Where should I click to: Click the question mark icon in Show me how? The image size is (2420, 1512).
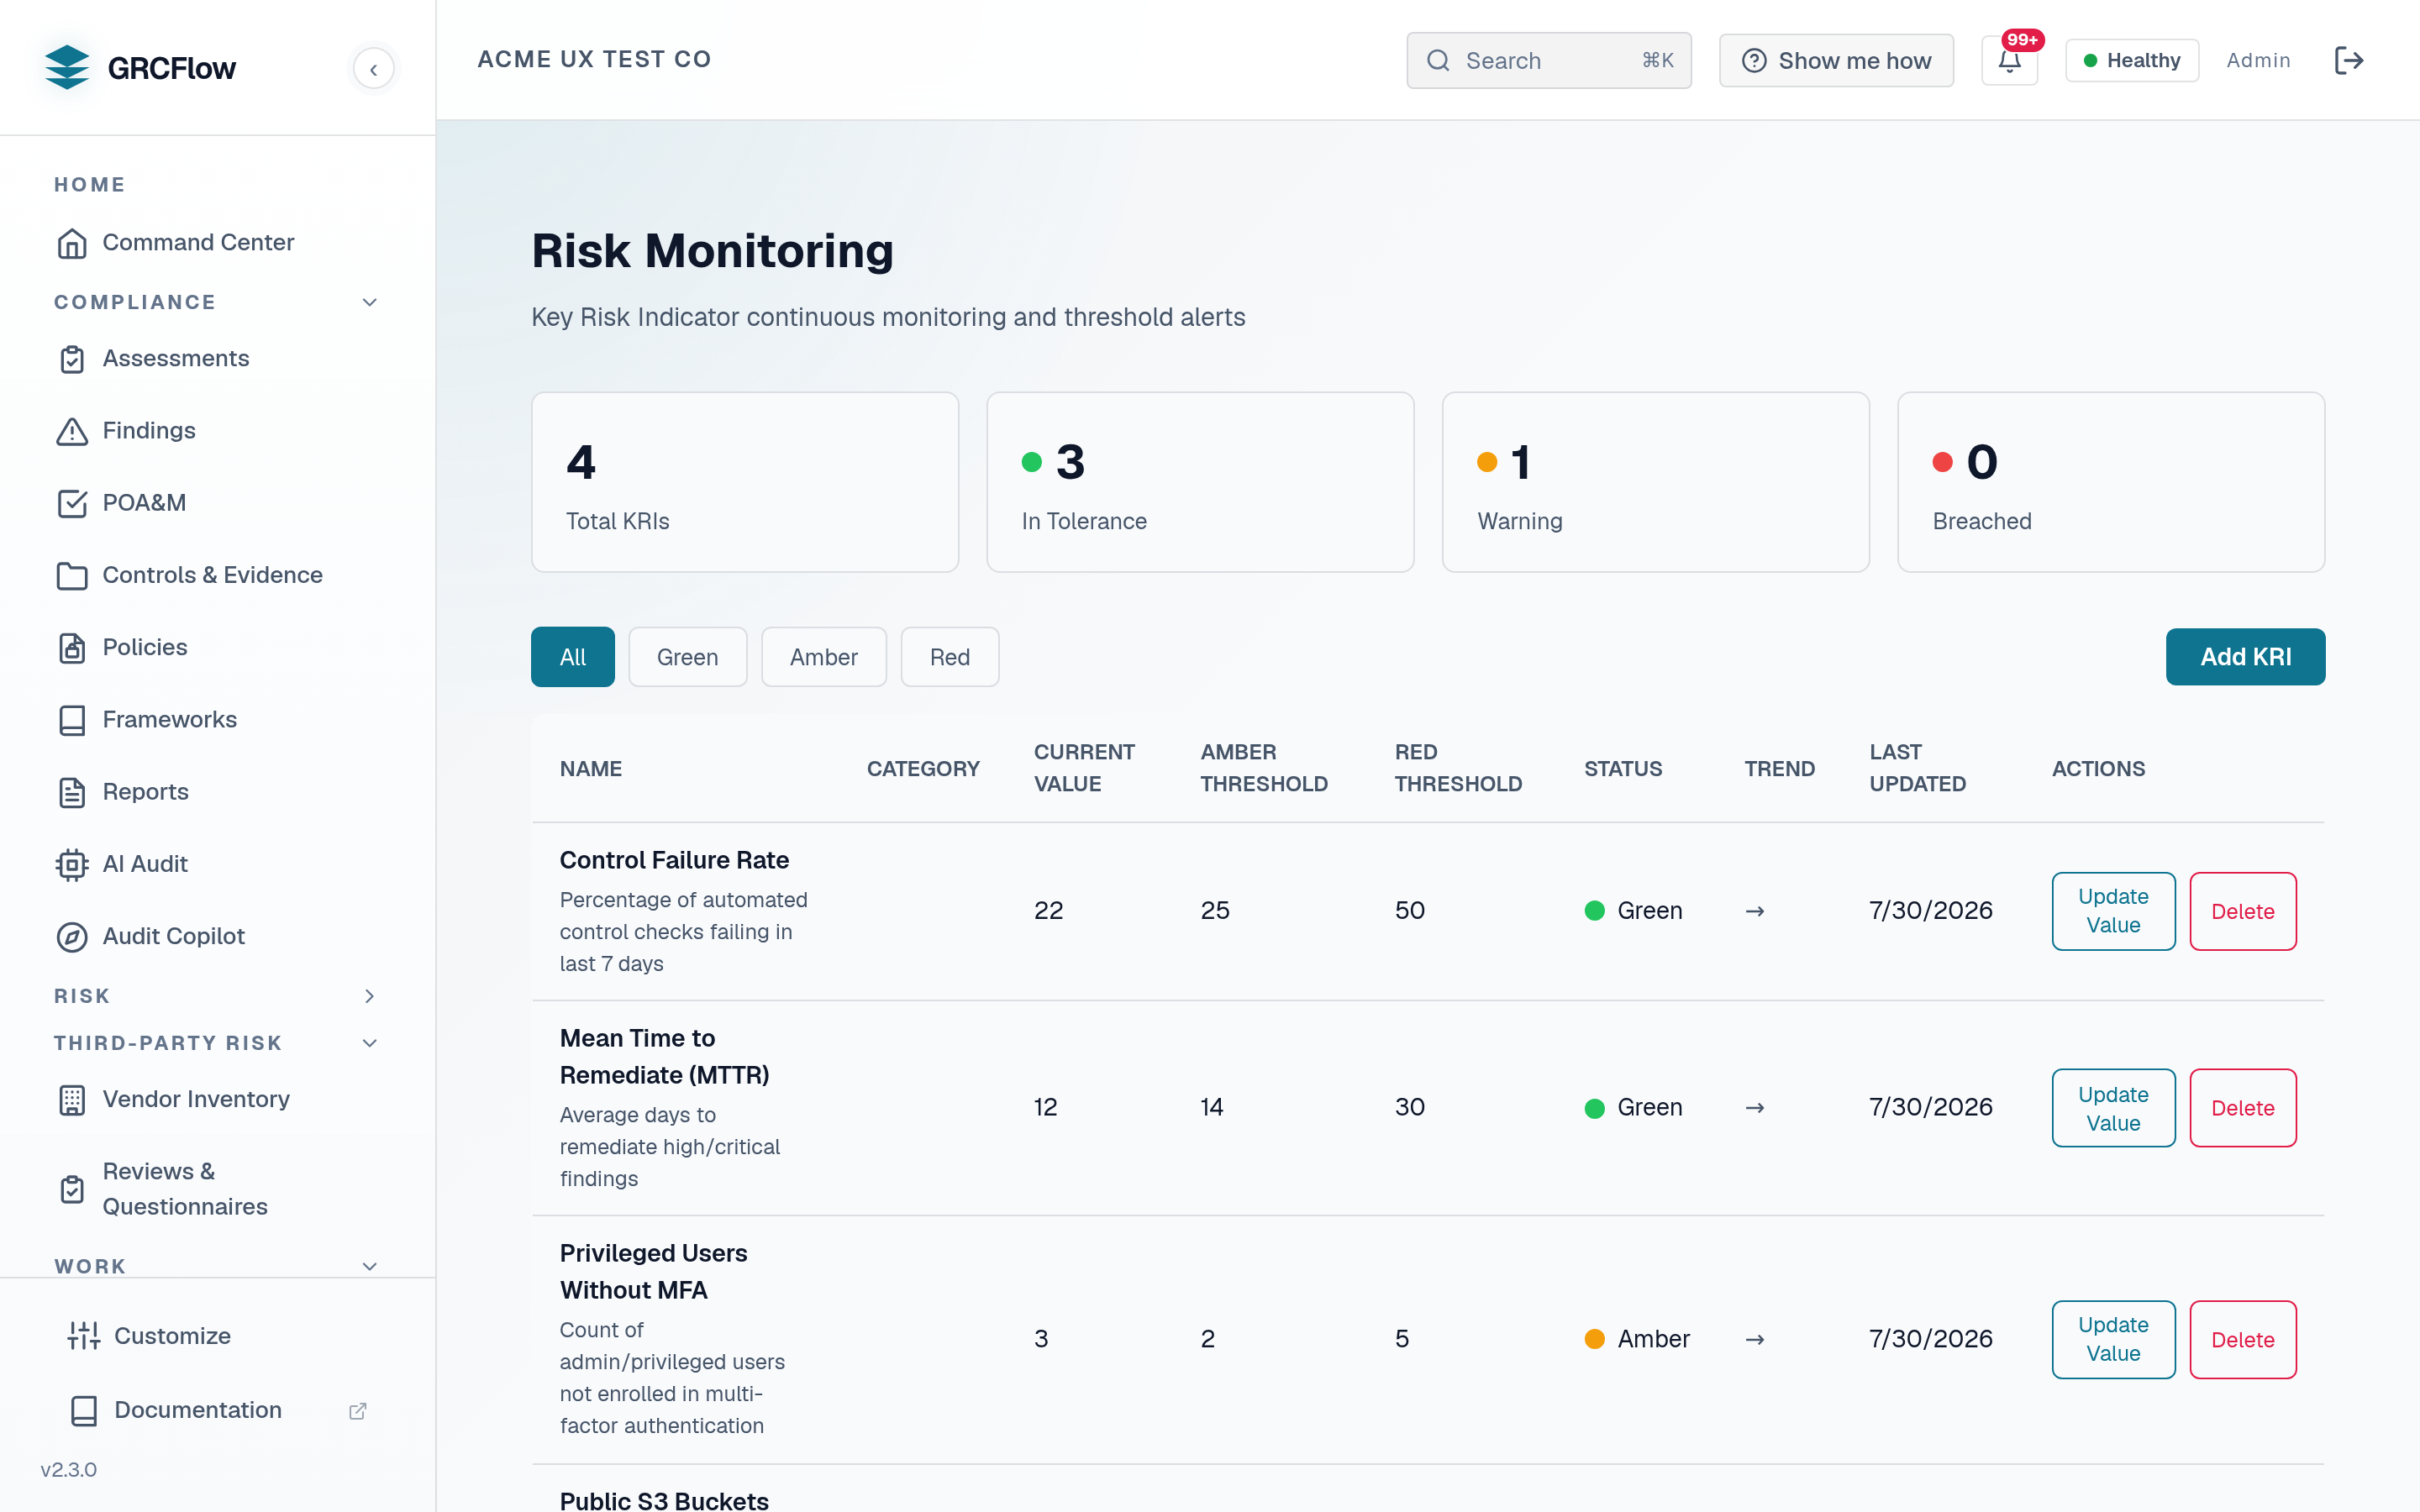tap(1754, 61)
